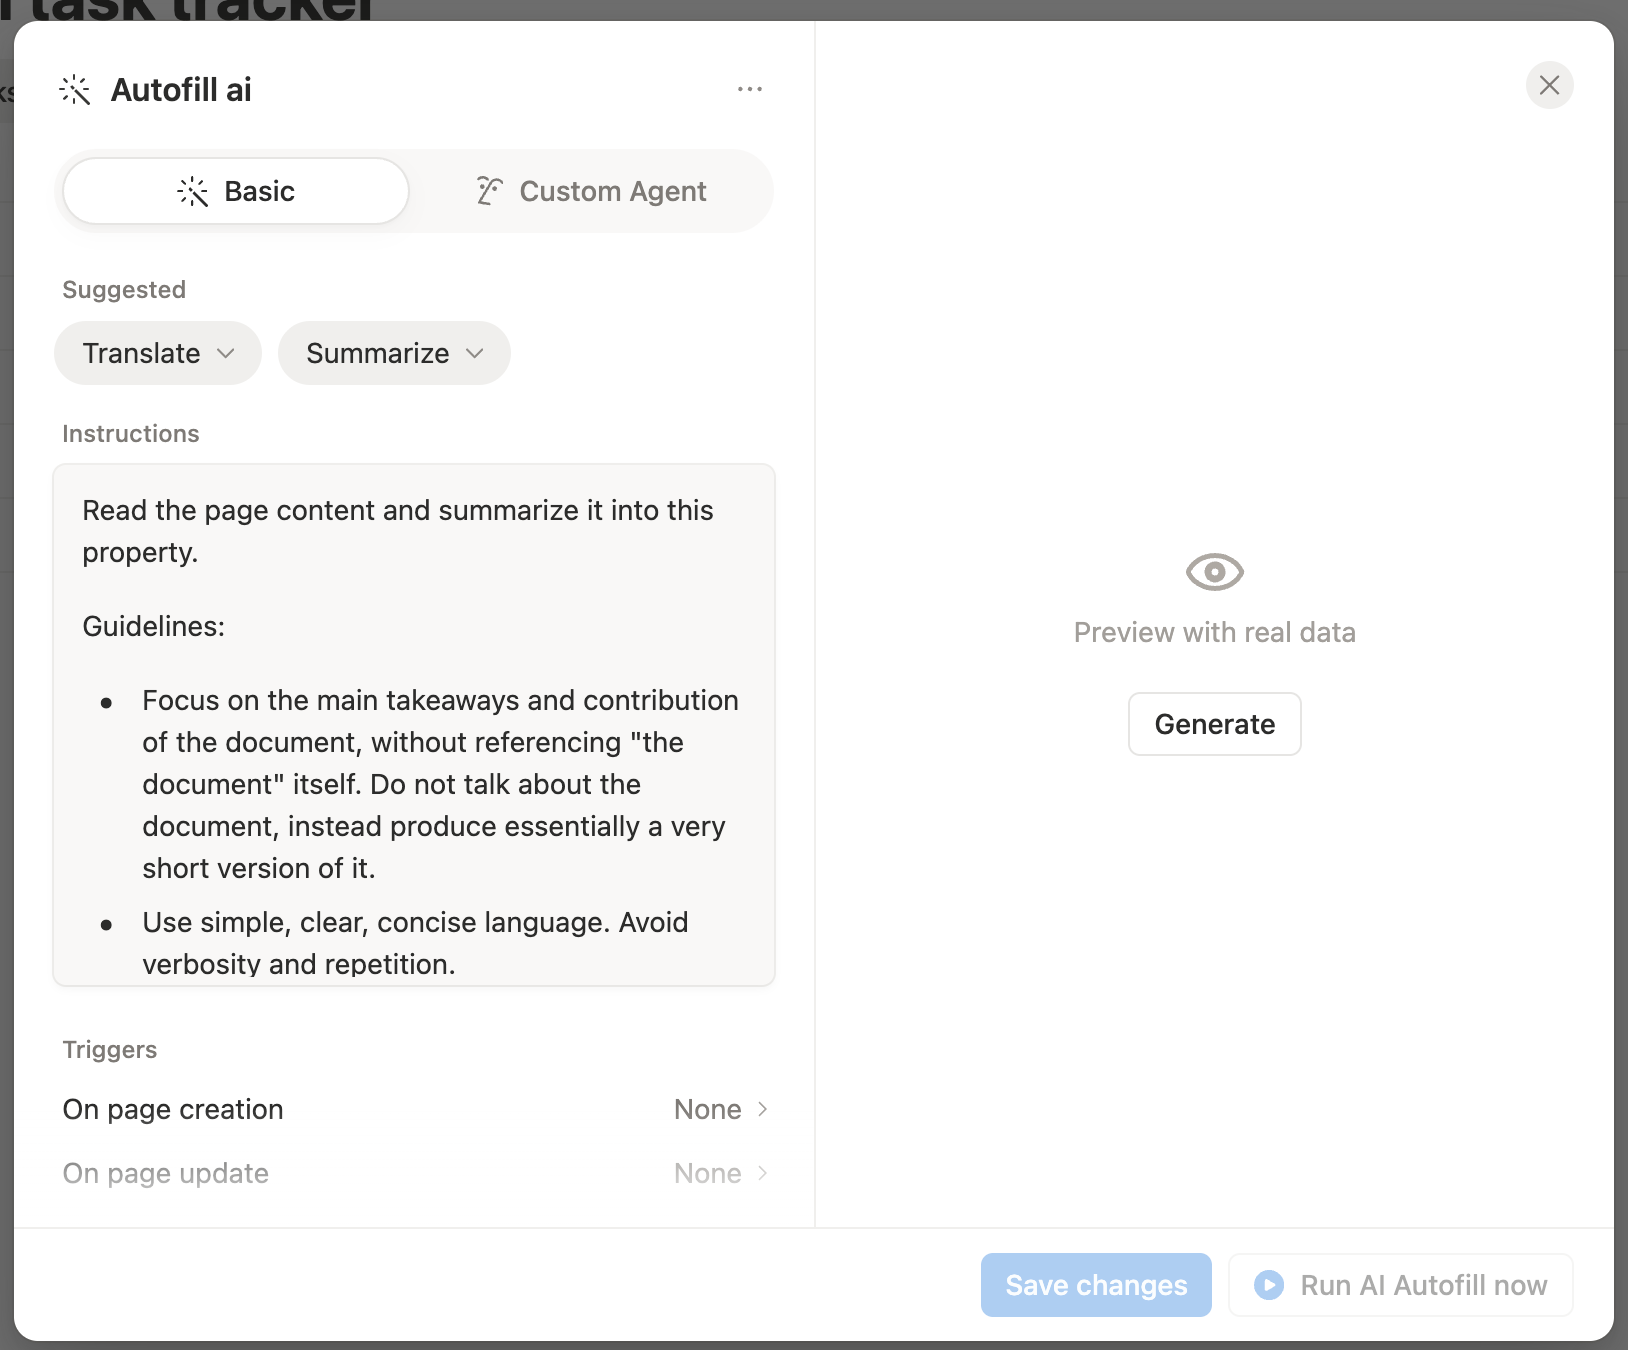
Task: Click Generate to preview with real data
Action: (x=1214, y=723)
